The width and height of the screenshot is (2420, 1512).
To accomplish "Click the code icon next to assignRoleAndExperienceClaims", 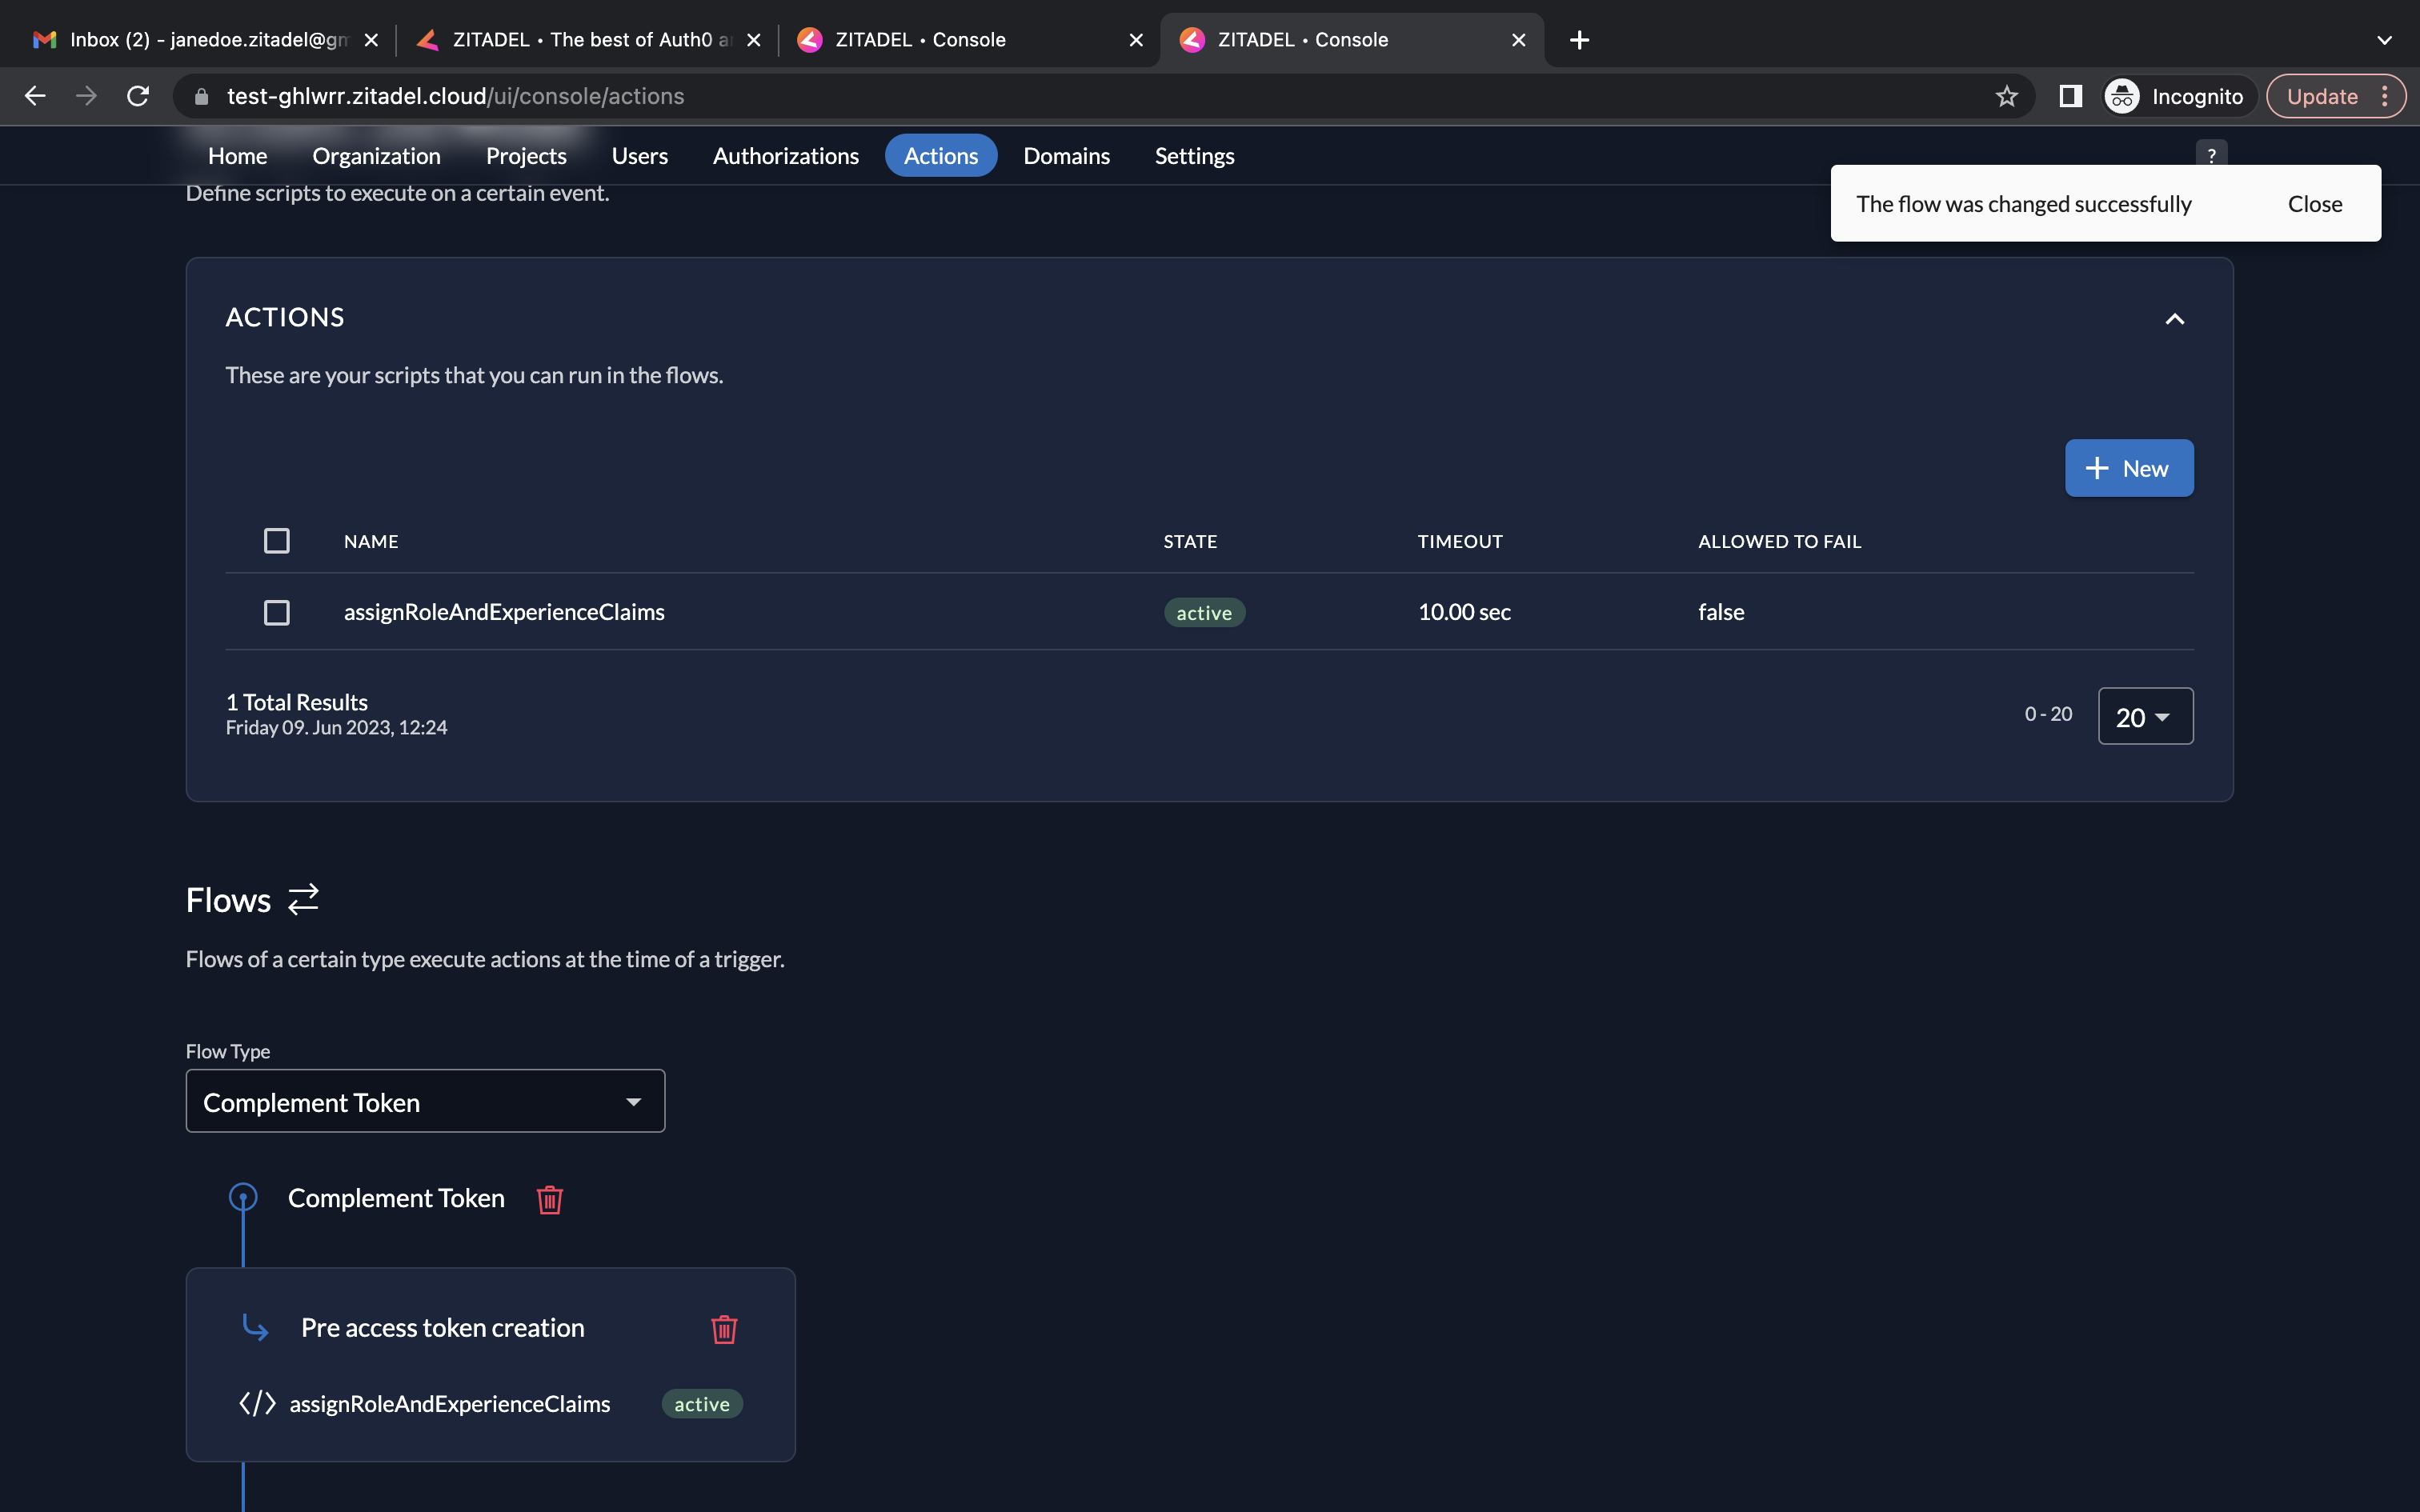I will pyautogui.click(x=257, y=1404).
